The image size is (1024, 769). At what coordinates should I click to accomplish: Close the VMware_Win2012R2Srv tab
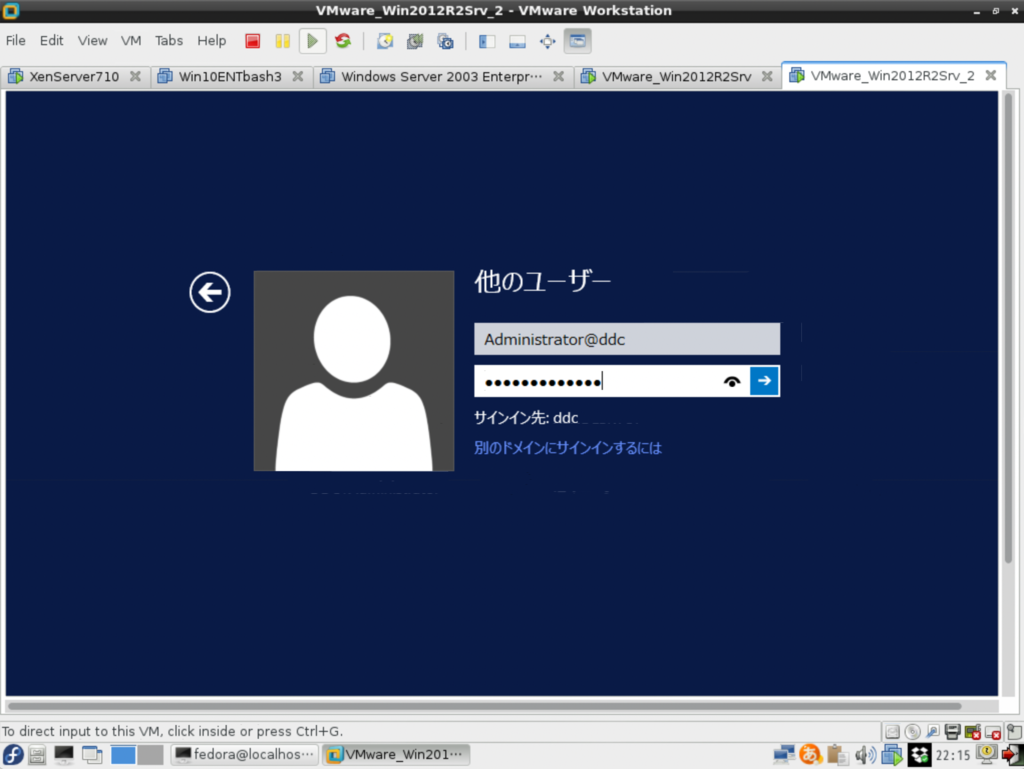[767, 76]
